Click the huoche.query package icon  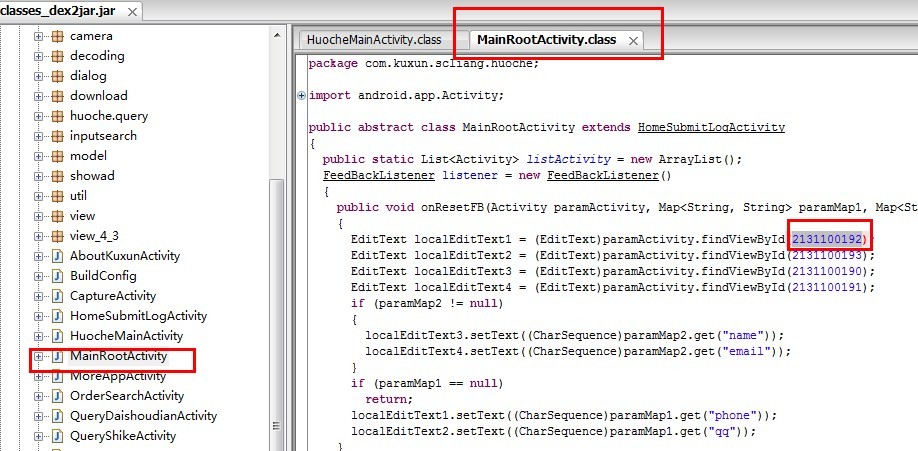coord(57,116)
